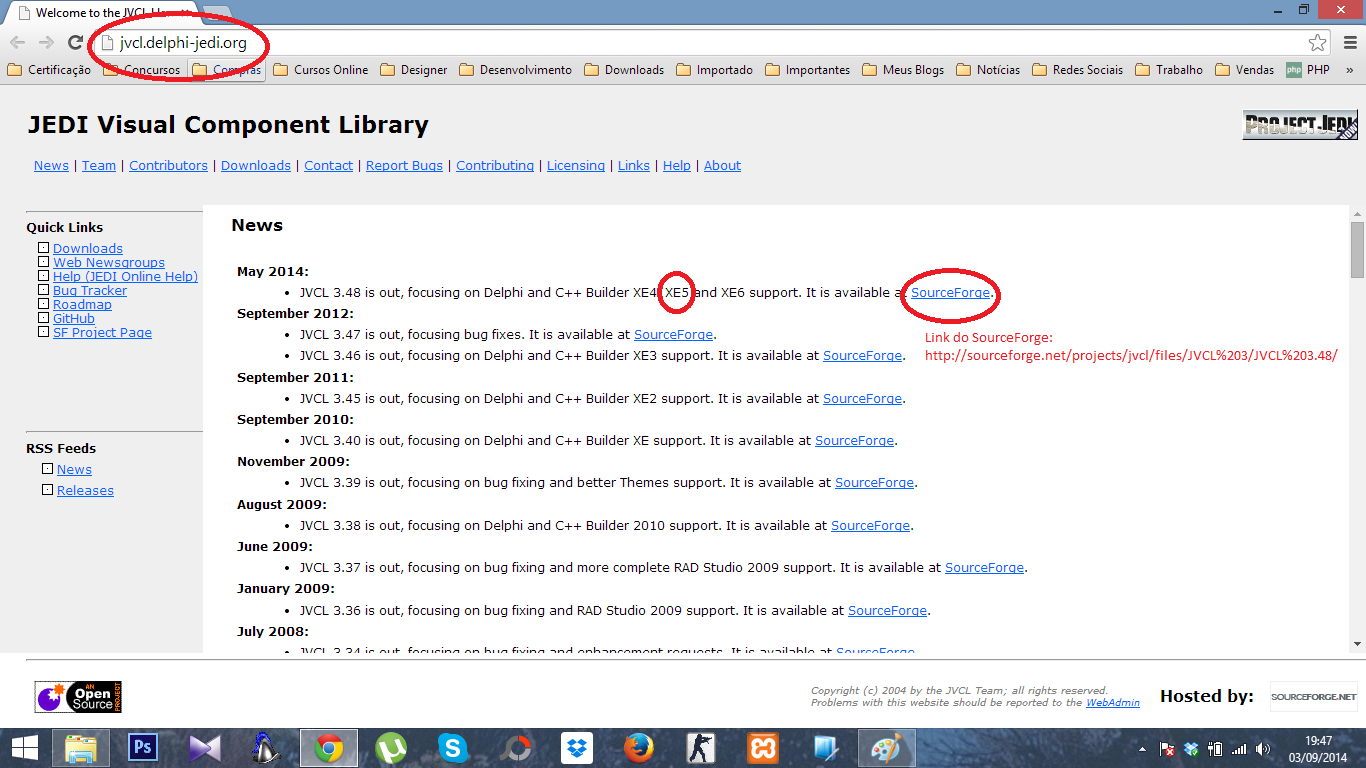Click the vertical scrollbar thumb
Image resolution: width=1366 pixels, height=768 pixels.
click(x=1357, y=250)
